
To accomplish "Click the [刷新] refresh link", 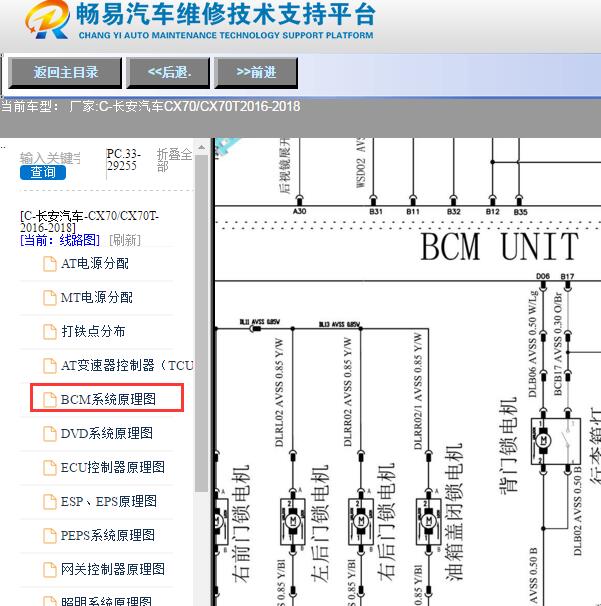I will (125, 240).
